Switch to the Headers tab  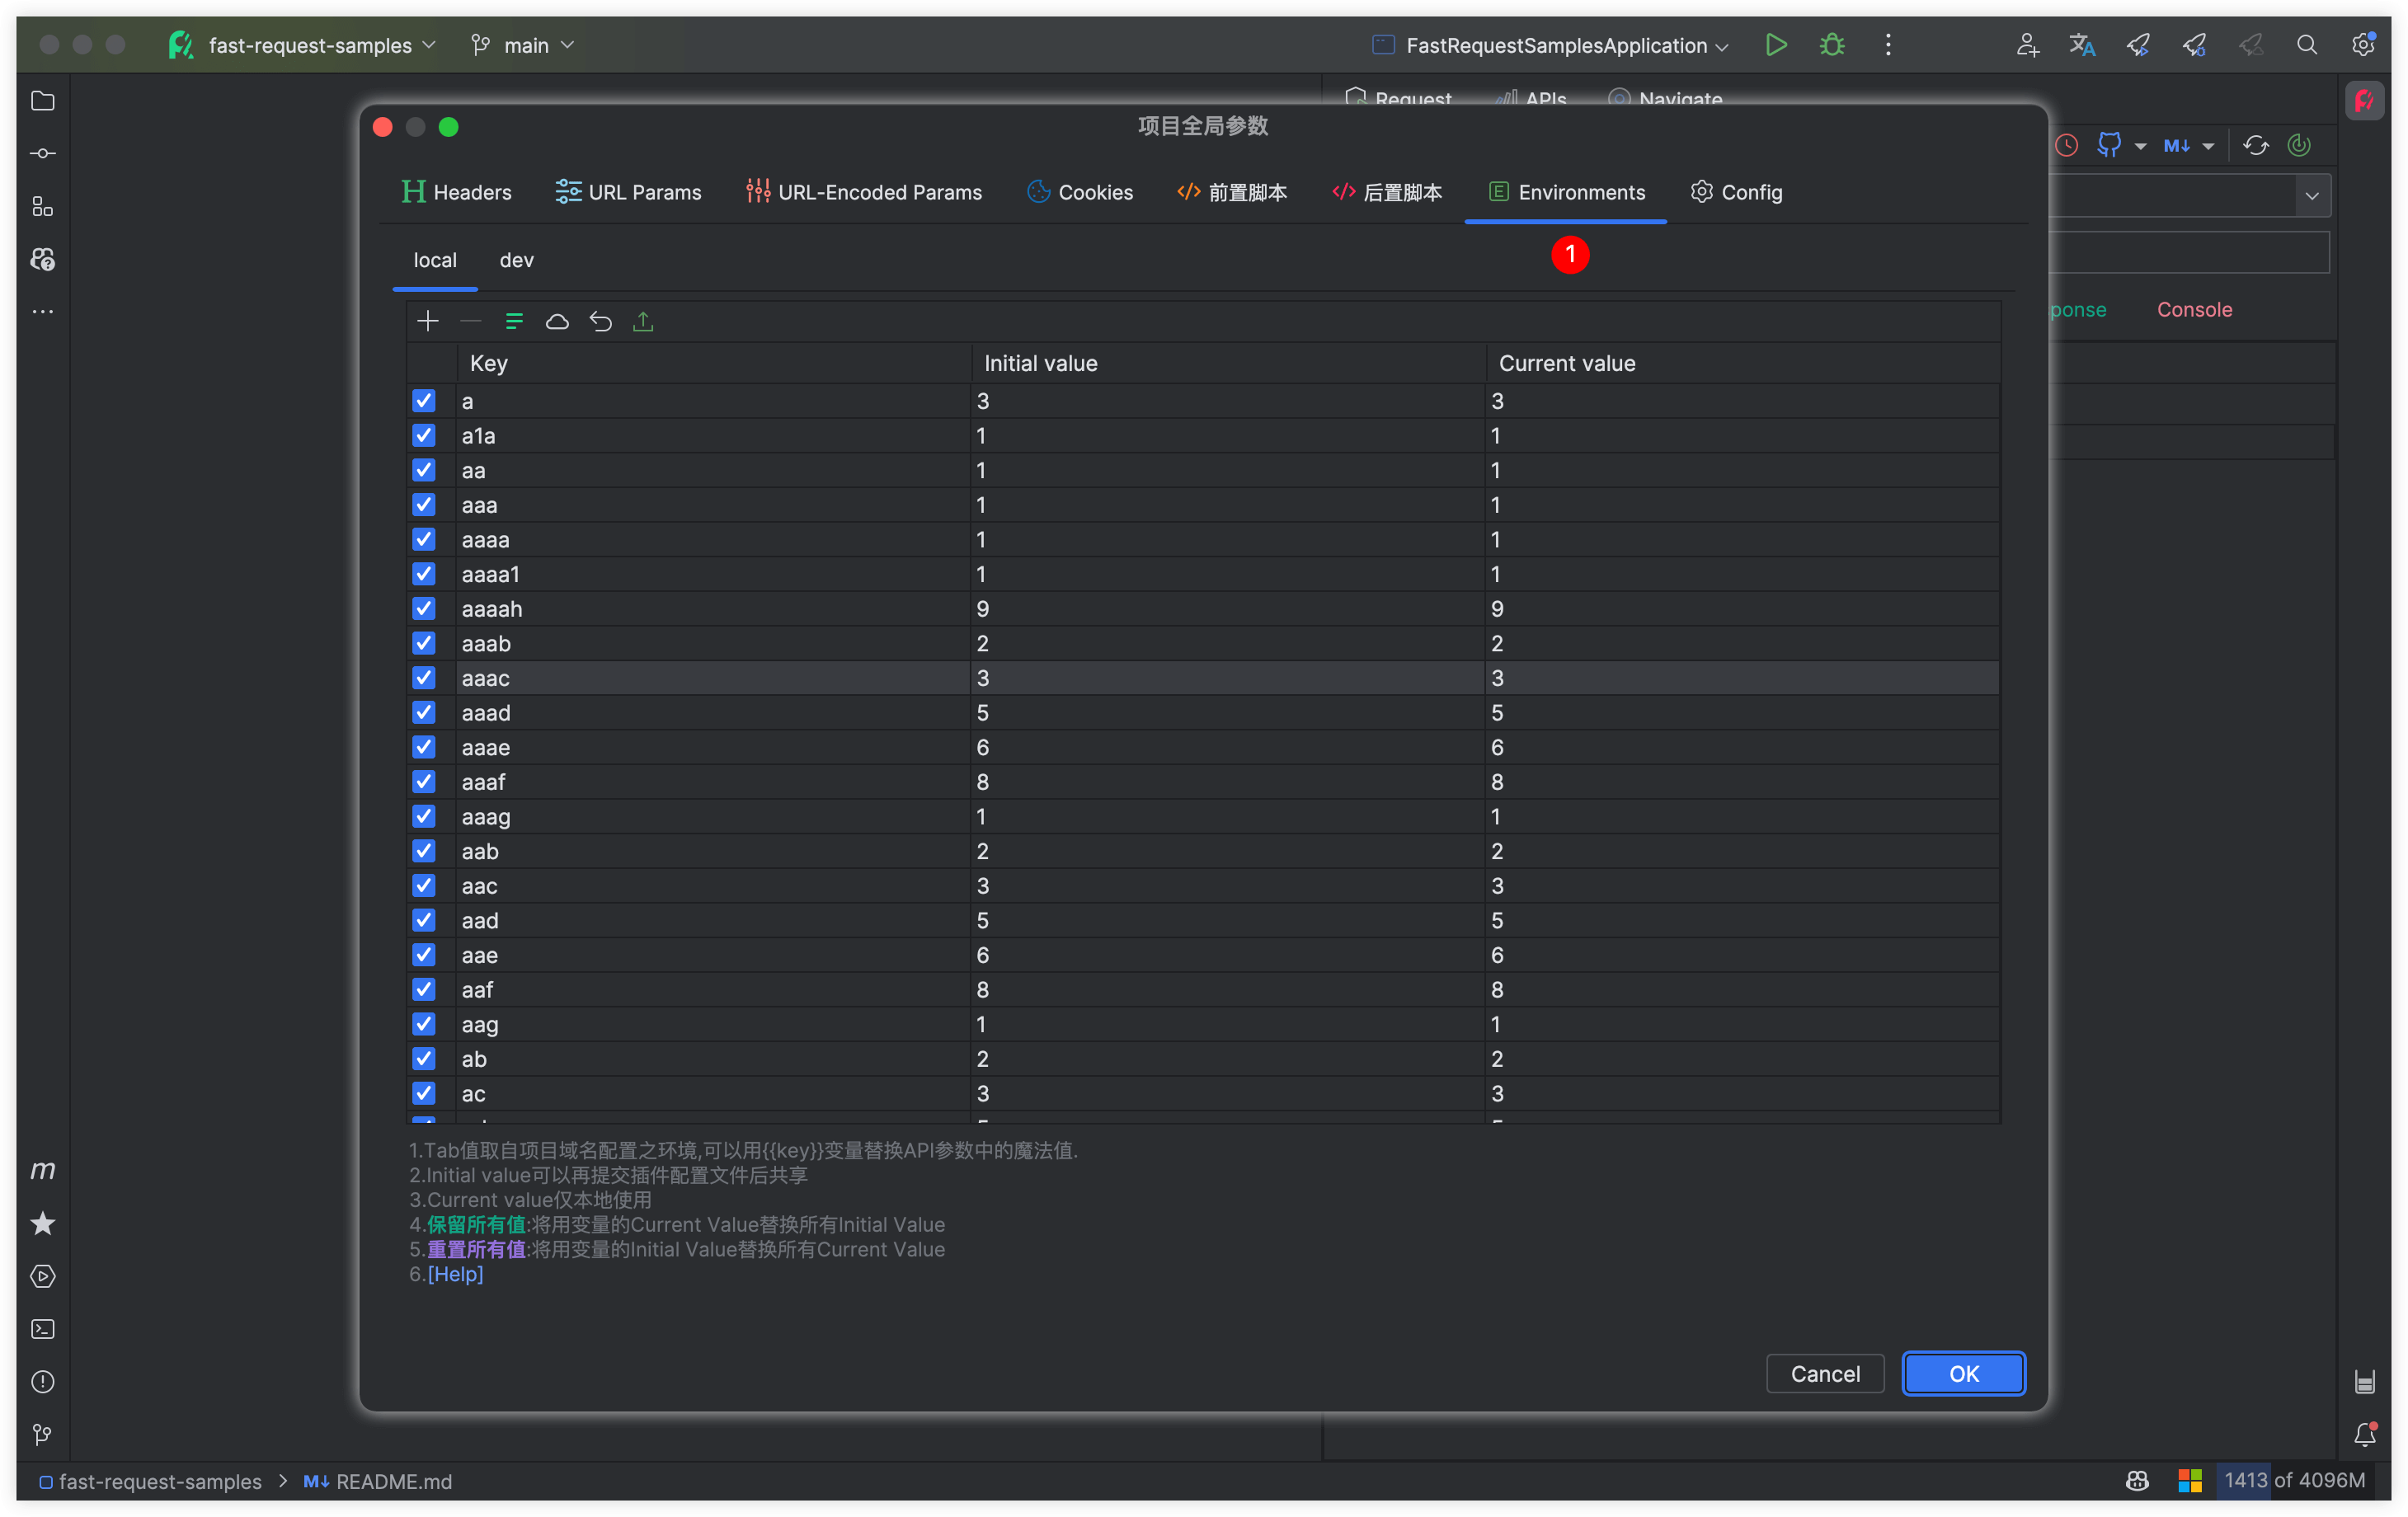click(x=456, y=192)
